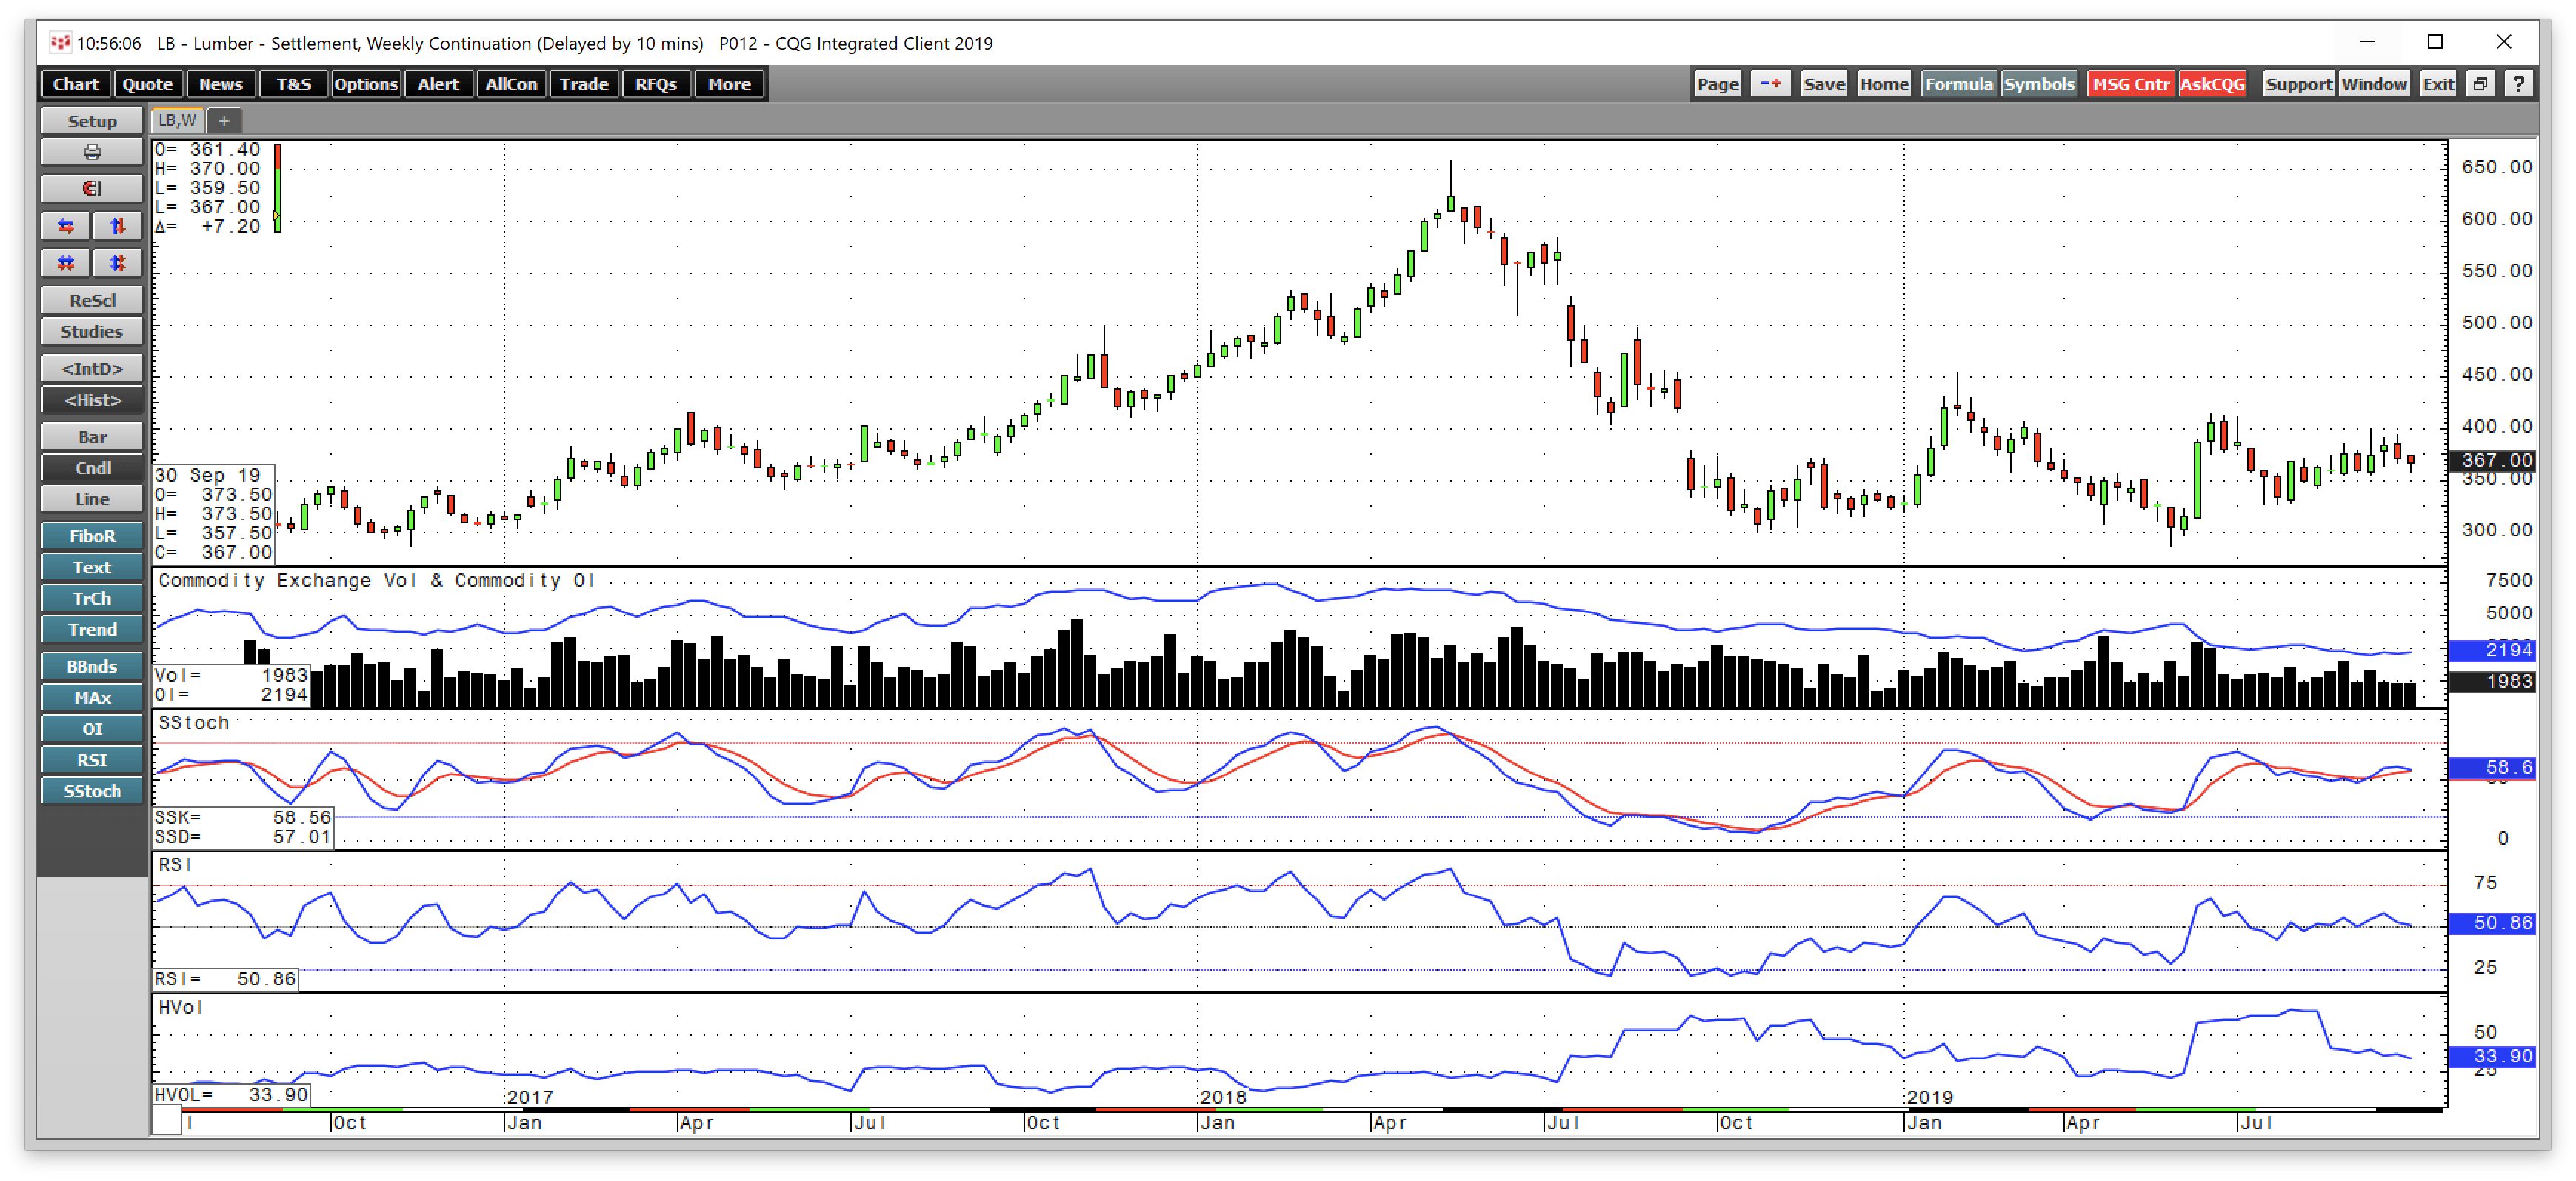Toggle the <Hist> historical mode
The width and height of the screenshot is (2576, 1181).
coord(91,400)
